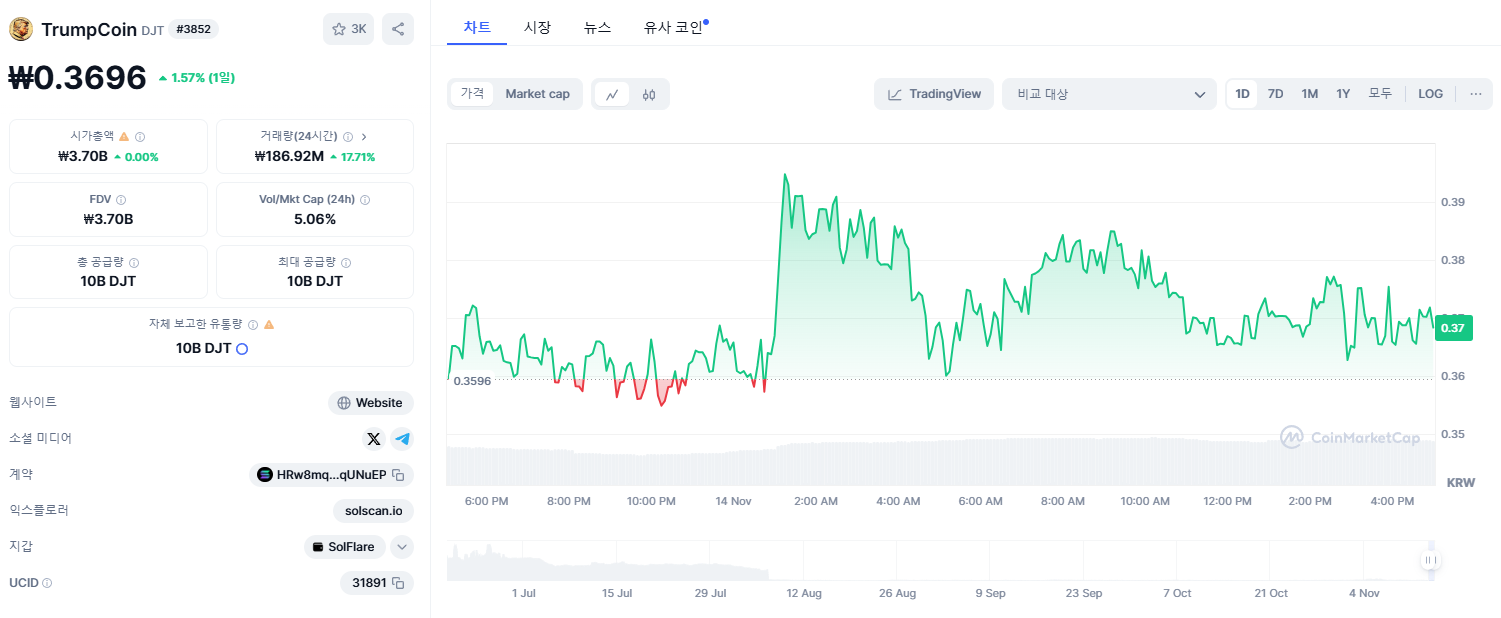Viewport: 1501px width, 618px height.
Task: Add TrumpCoin to watchlist with star button
Action: click(348, 29)
